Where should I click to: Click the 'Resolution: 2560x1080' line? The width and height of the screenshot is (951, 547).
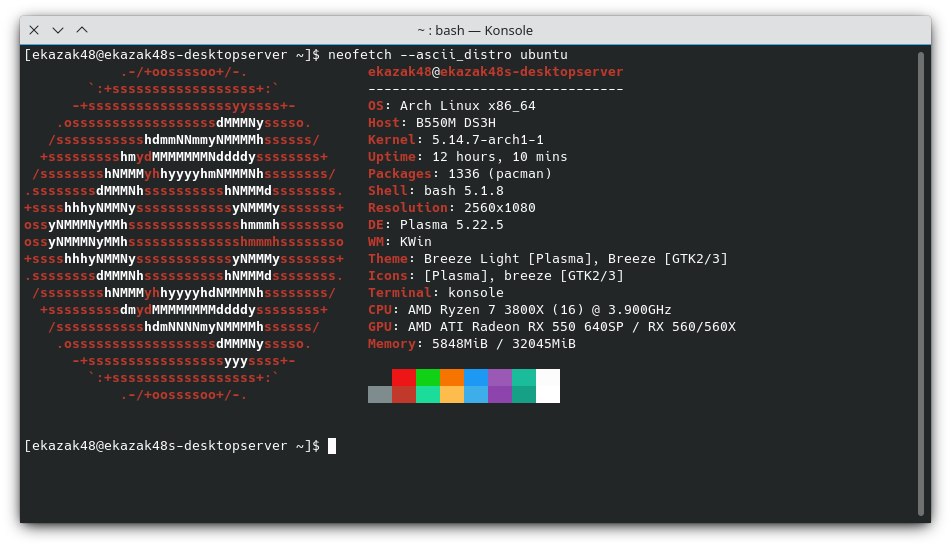point(452,207)
